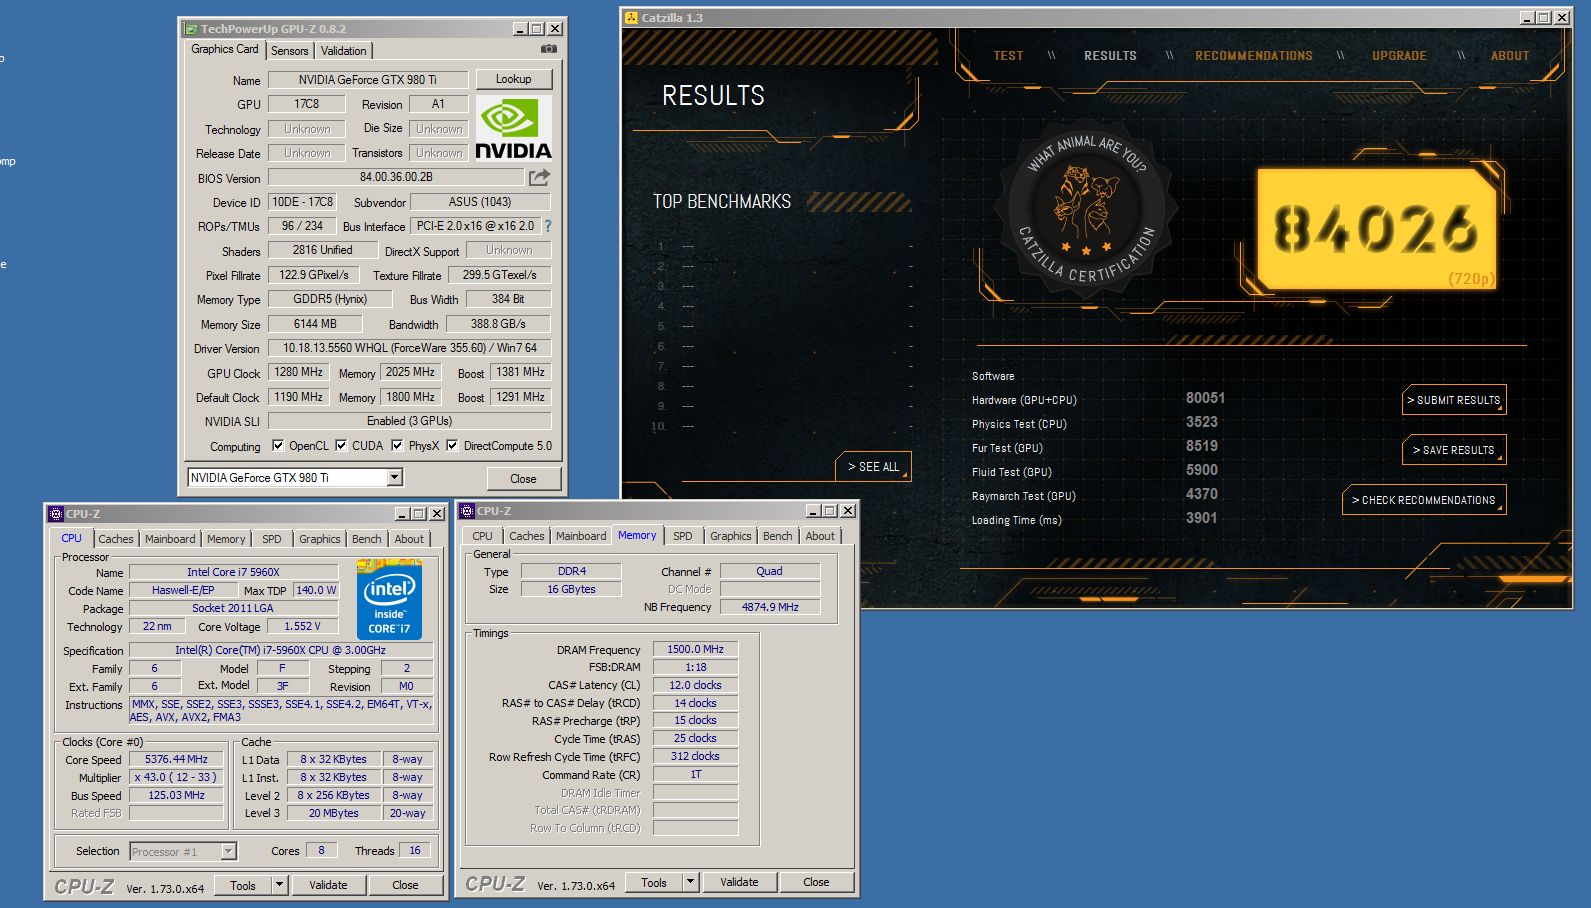Click the Core Voltage value 1.552 V
Screen dimensions: 1591x908
pos(302,627)
